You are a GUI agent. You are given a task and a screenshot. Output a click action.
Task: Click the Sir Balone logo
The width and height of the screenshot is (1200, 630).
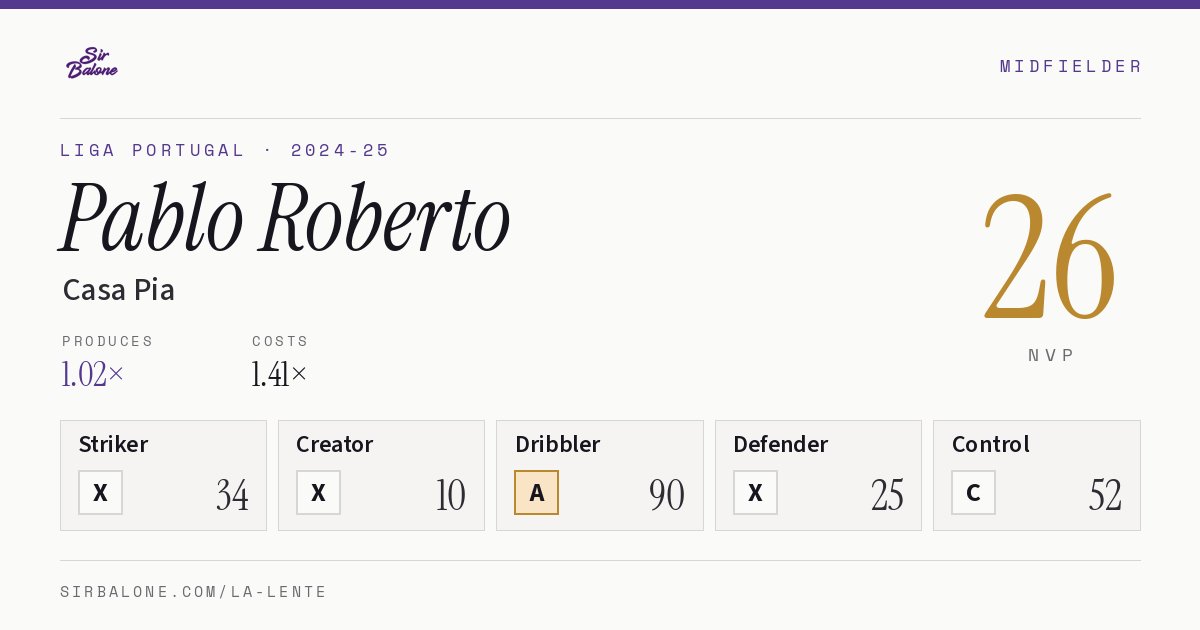click(92, 63)
